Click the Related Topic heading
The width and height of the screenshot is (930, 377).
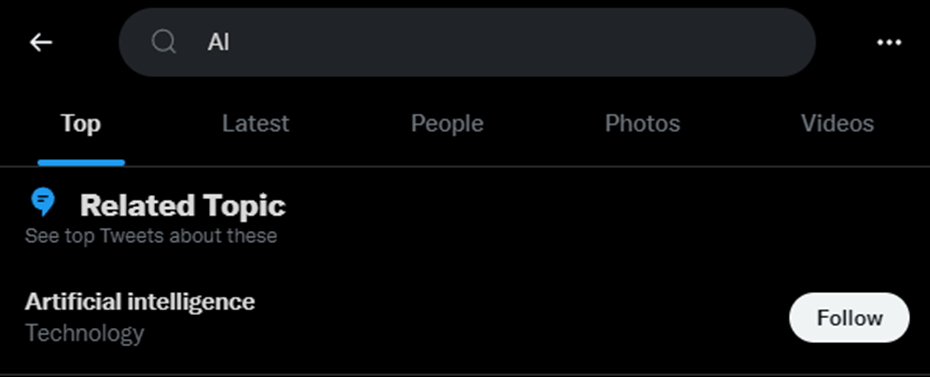click(x=183, y=205)
